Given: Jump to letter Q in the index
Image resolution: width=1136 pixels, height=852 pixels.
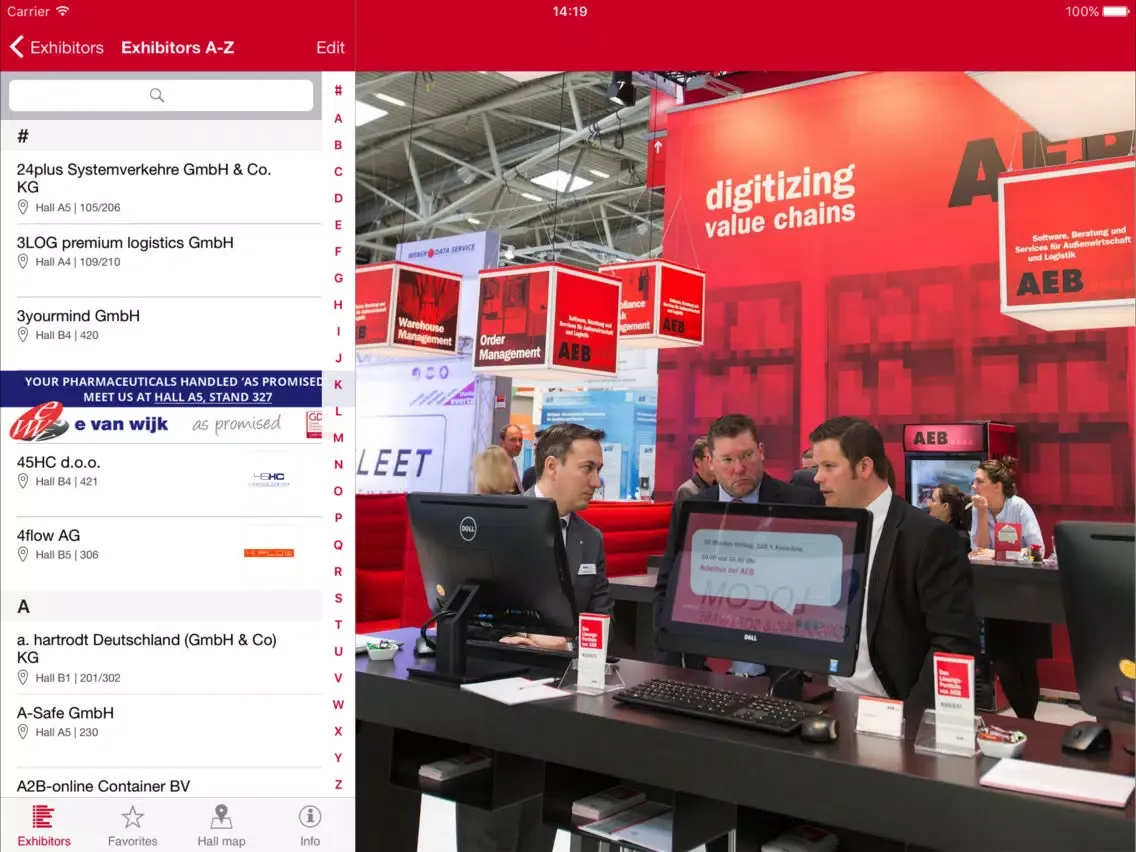Looking at the screenshot, I should point(338,545).
